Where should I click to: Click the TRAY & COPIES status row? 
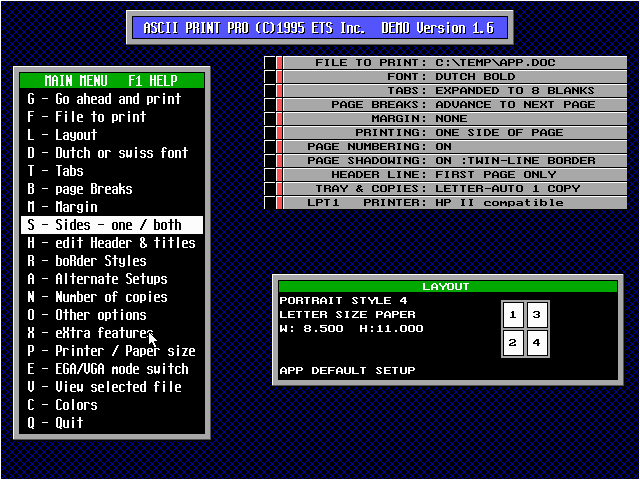pos(455,189)
